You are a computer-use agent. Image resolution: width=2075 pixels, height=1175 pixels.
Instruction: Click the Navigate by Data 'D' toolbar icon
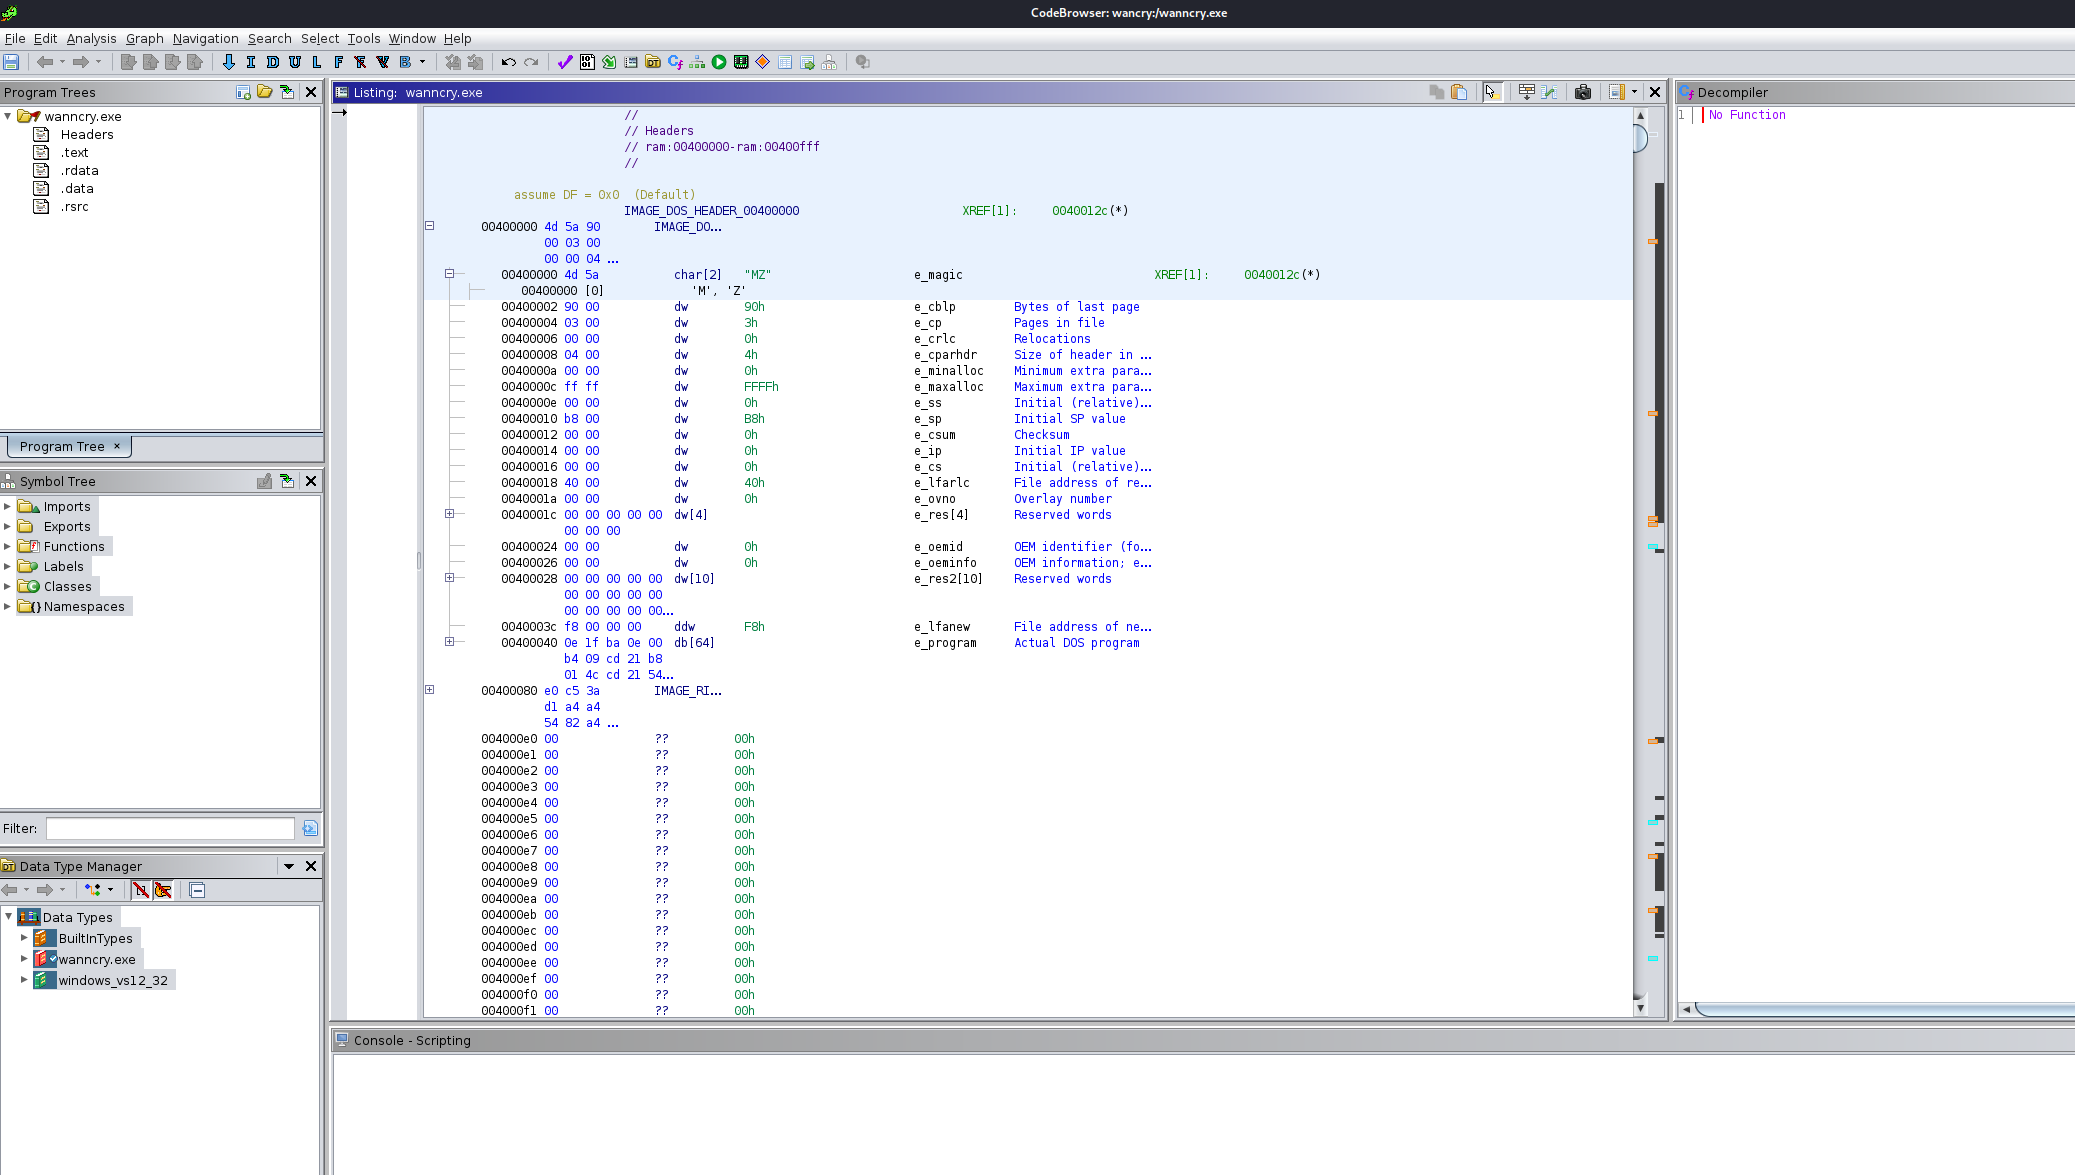click(272, 62)
